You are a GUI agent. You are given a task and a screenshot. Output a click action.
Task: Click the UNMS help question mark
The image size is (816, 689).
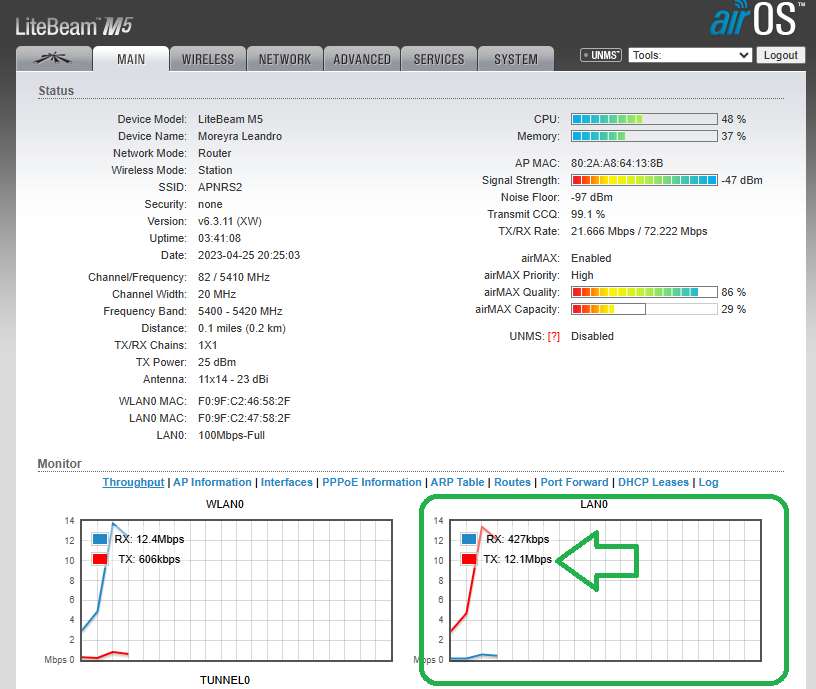pos(553,337)
